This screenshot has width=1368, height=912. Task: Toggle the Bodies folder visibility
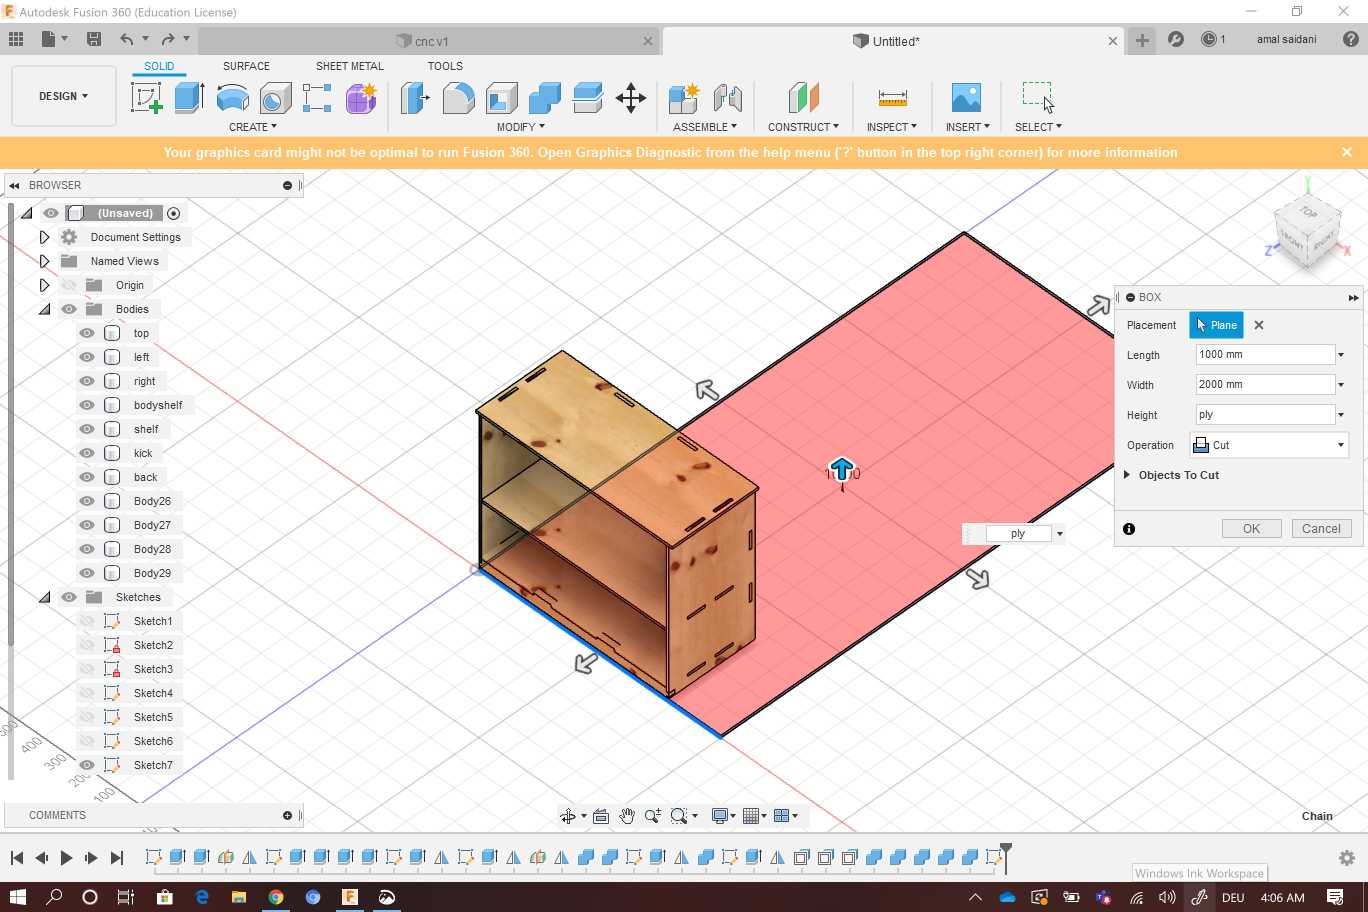[x=69, y=309]
